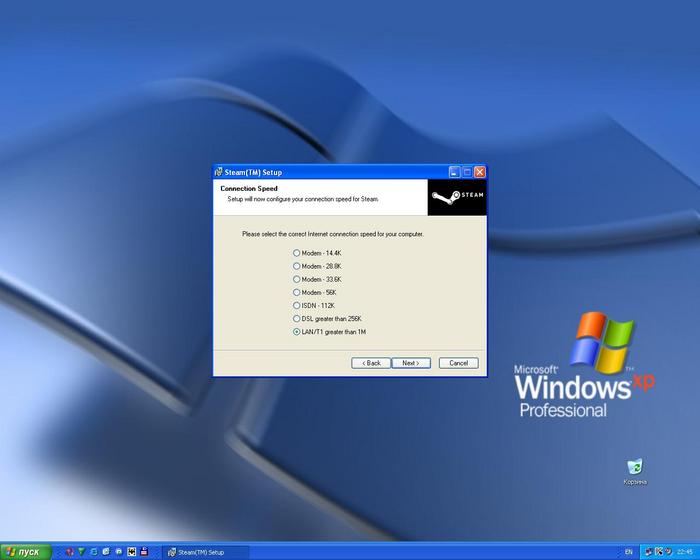Close the Steam Setup window
The image size is (700, 560).
480,172
